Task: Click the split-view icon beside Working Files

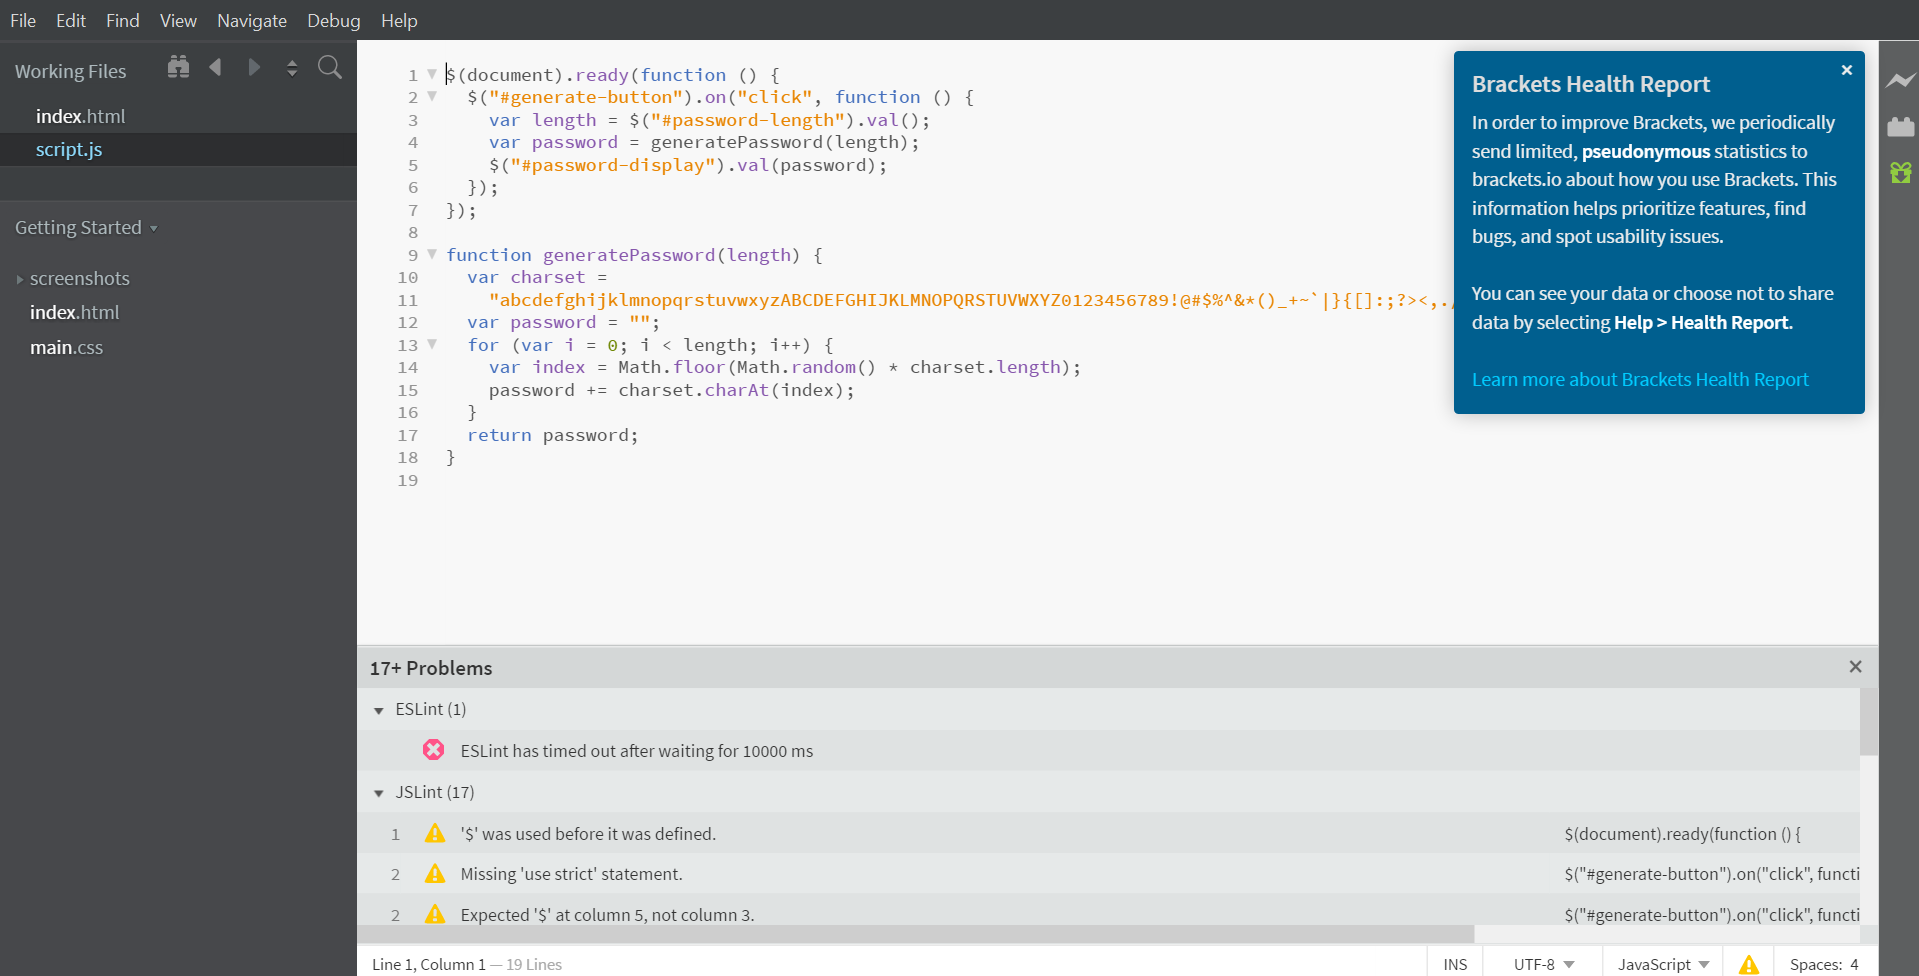Action: [x=178, y=67]
